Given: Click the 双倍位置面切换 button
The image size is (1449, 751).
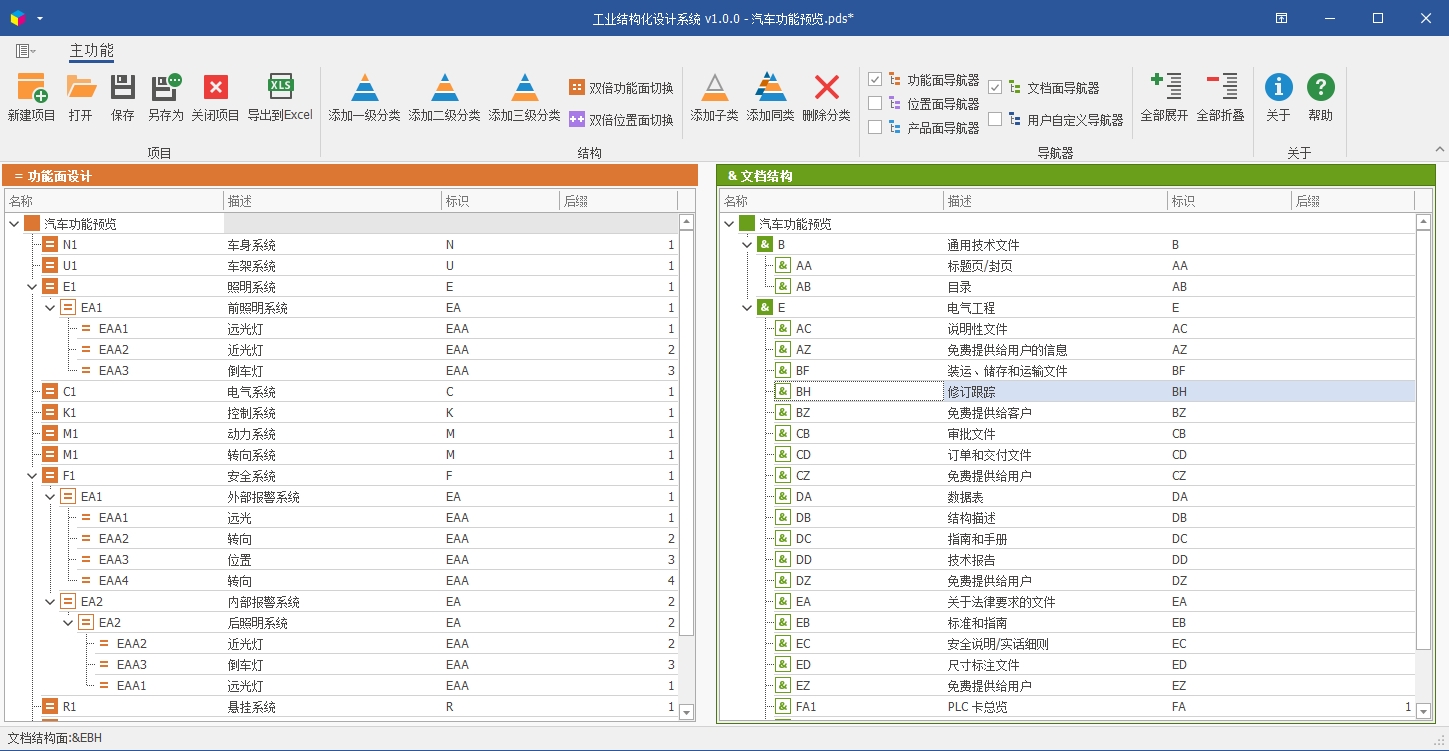Looking at the screenshot, I should (x=621, y=120).
